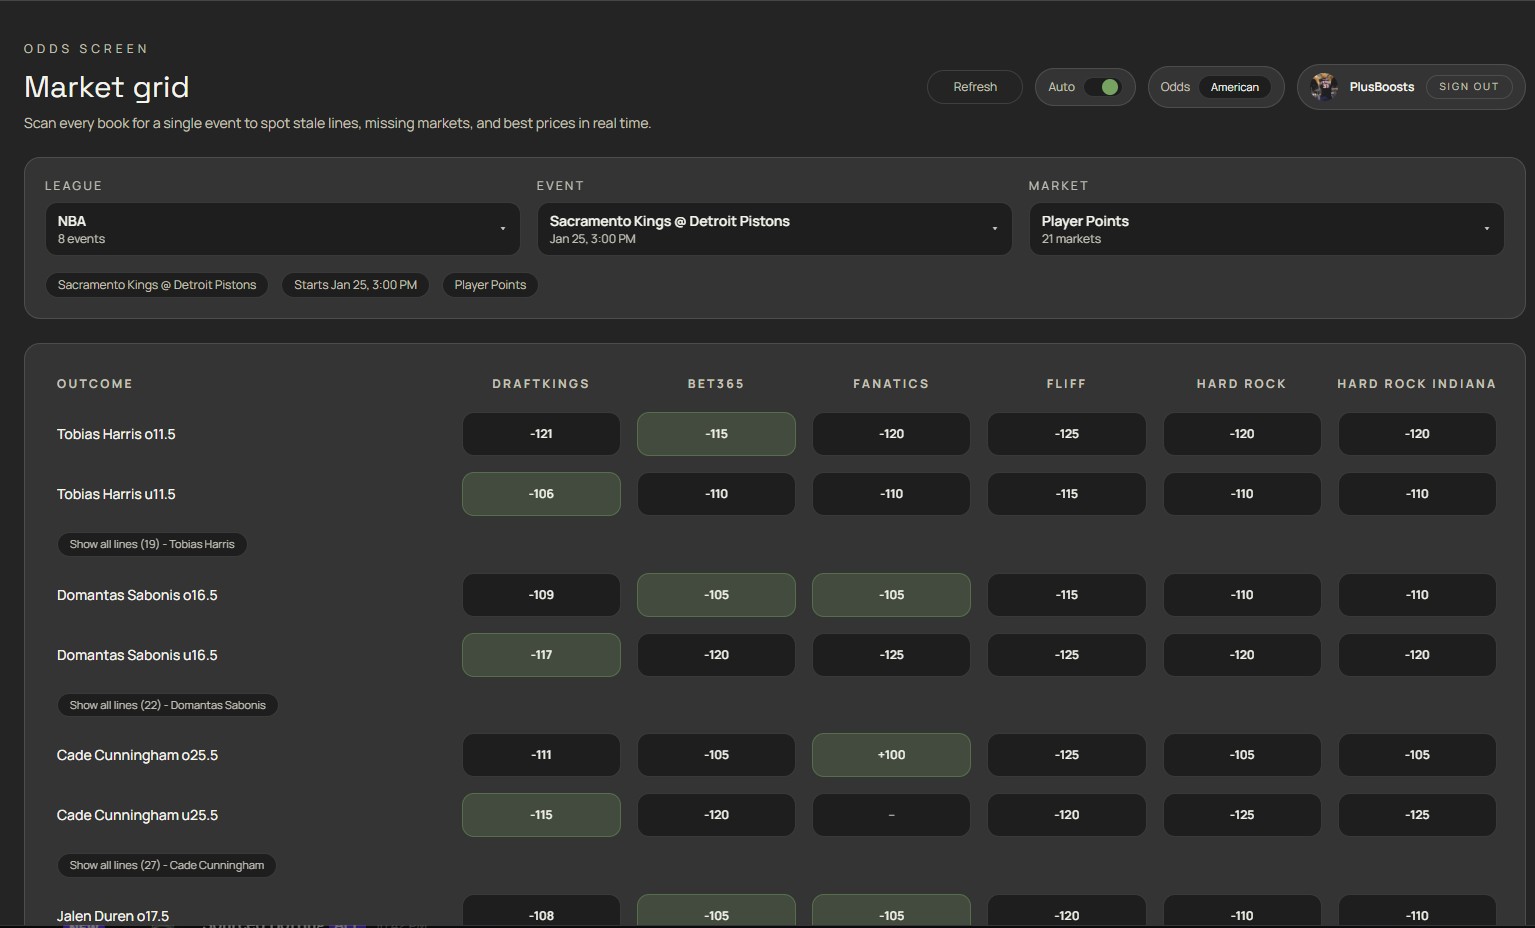Image resolution: width=1535 pixels, height=928 pixels.
Task: Sign out of the PlusBoosts account
Action: pos(1468,87)
